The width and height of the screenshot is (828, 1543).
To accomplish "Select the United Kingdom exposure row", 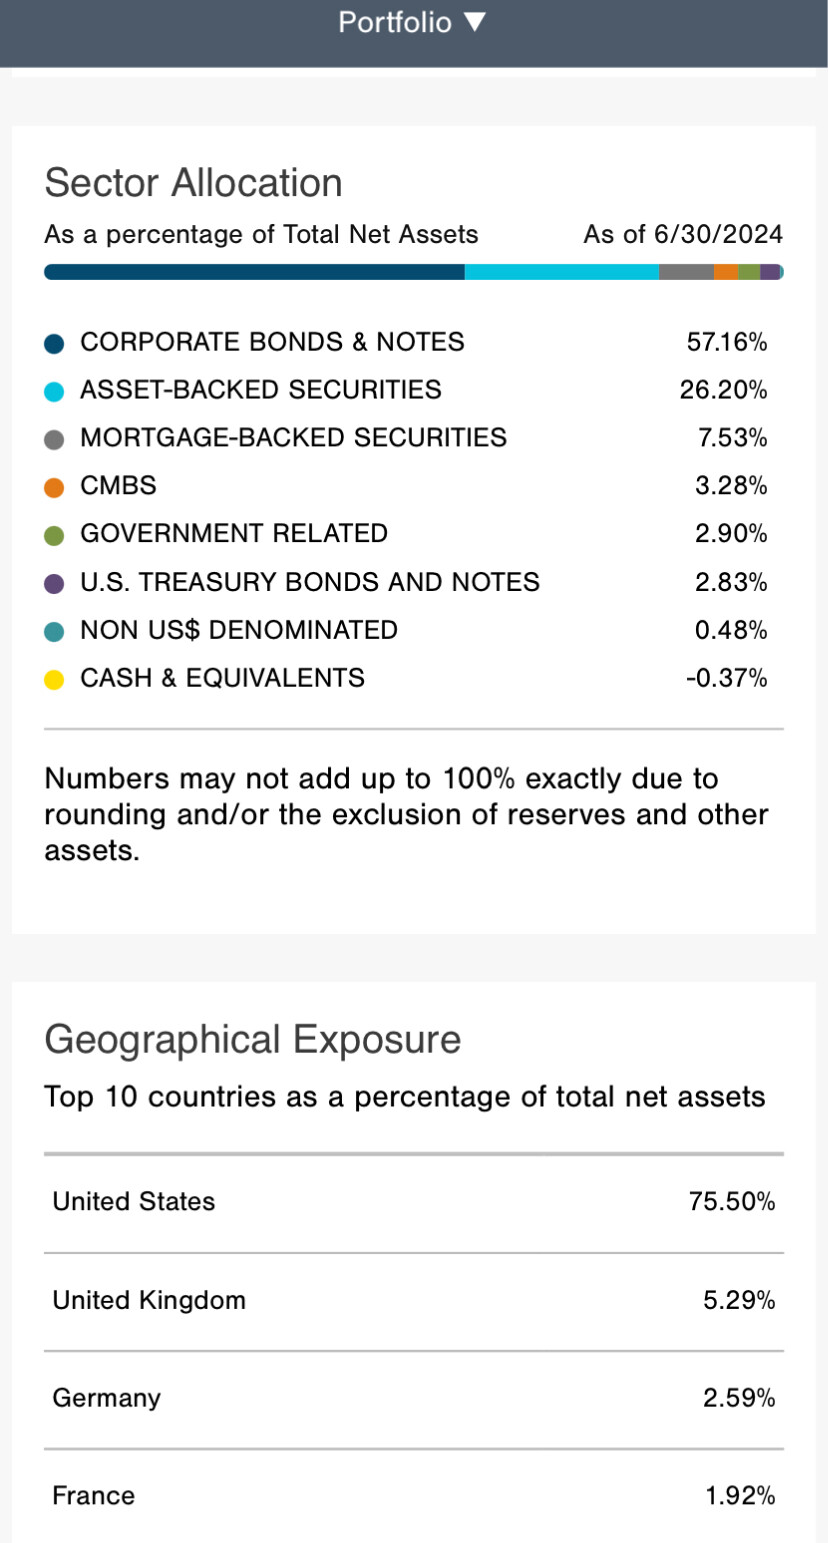I will tap(414, 1301).
